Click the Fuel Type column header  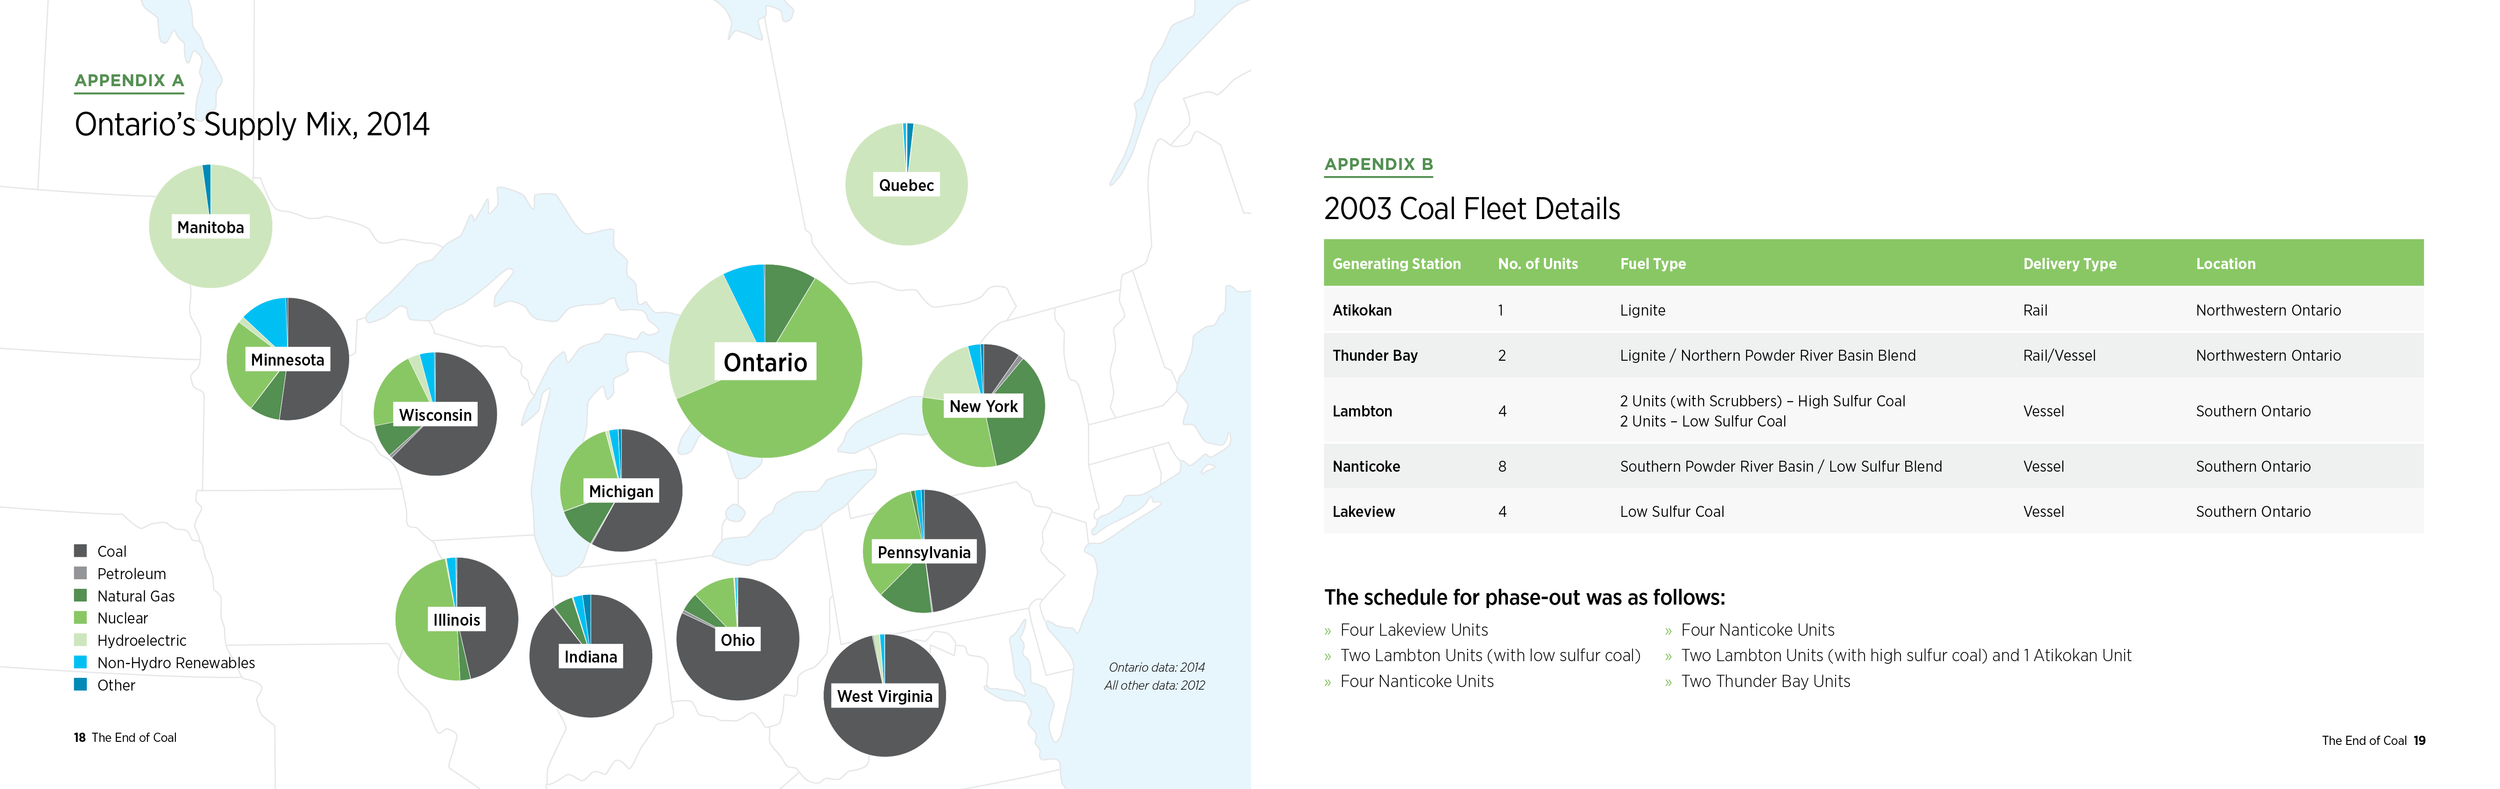point(1652,264)
